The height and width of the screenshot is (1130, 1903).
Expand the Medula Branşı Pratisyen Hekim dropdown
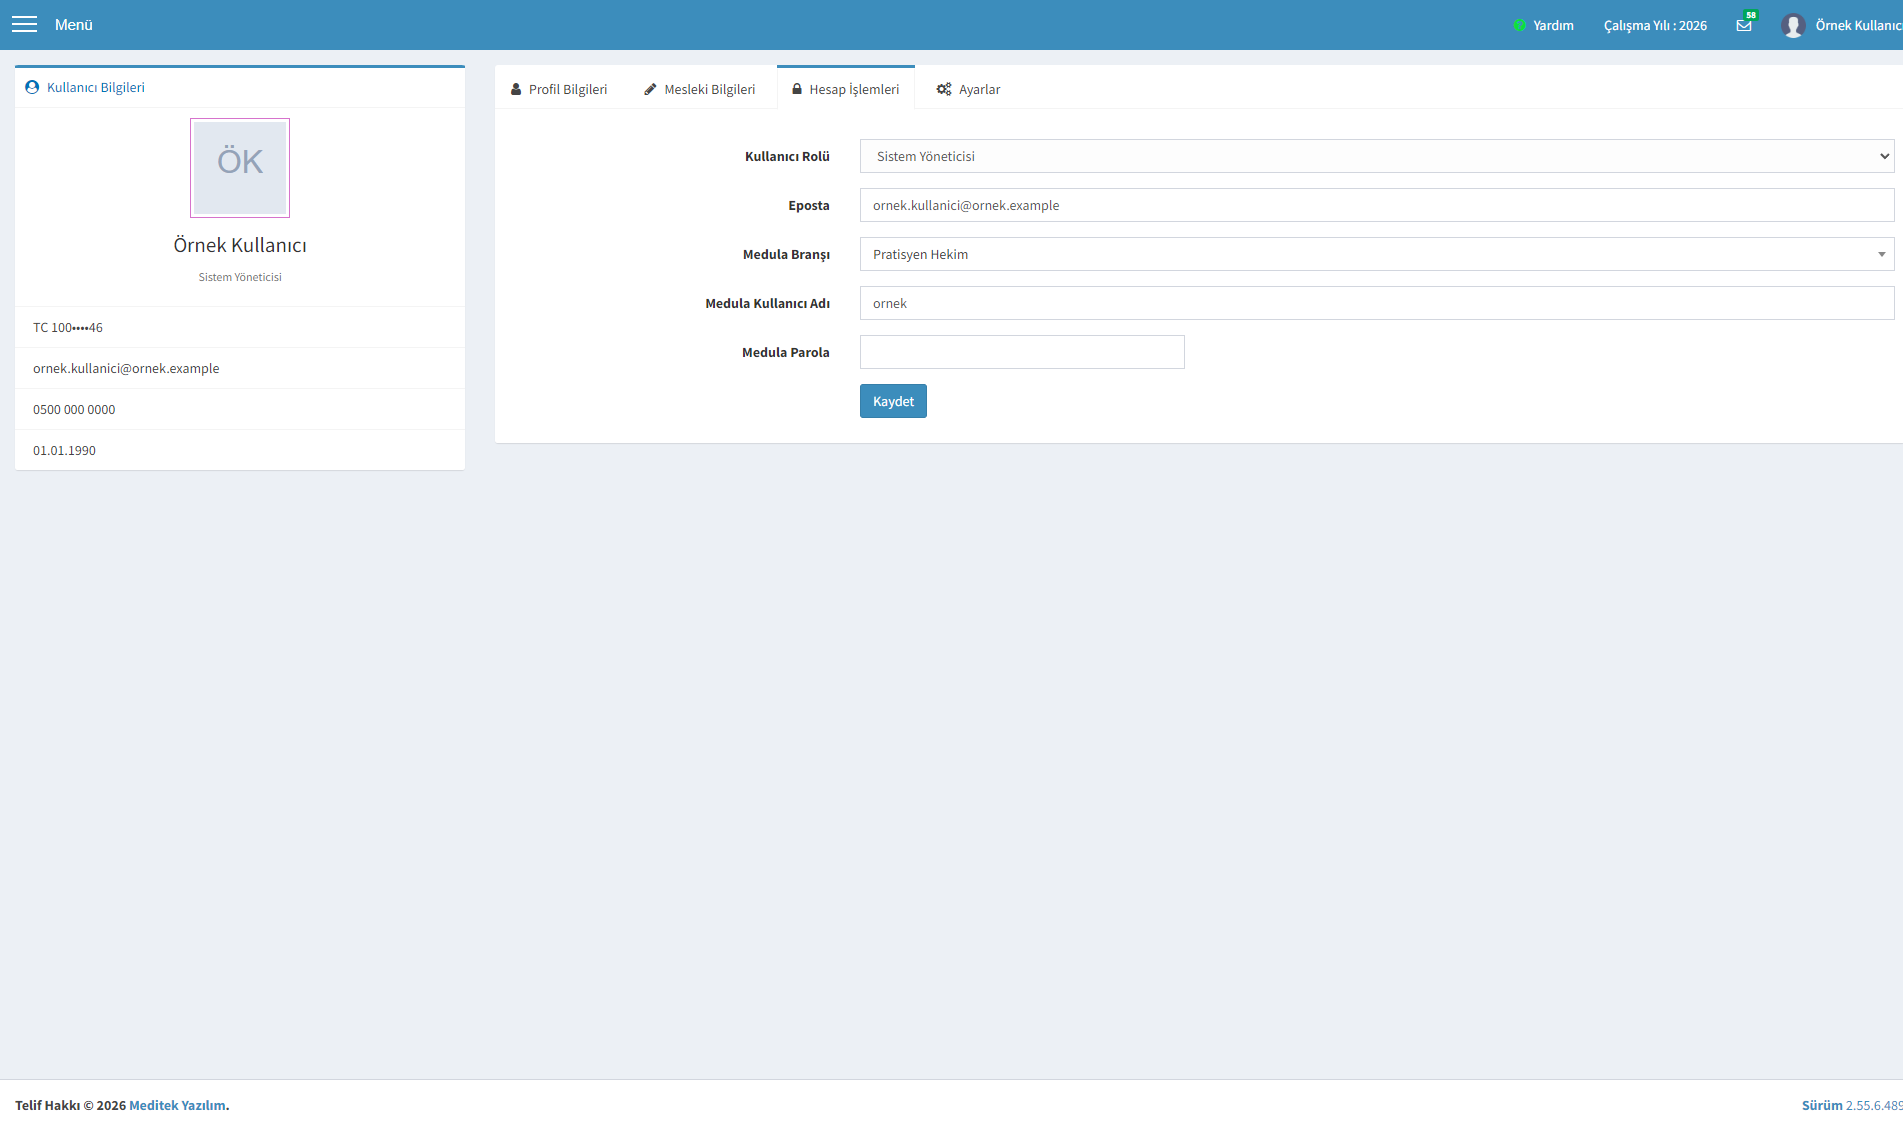1376,254
